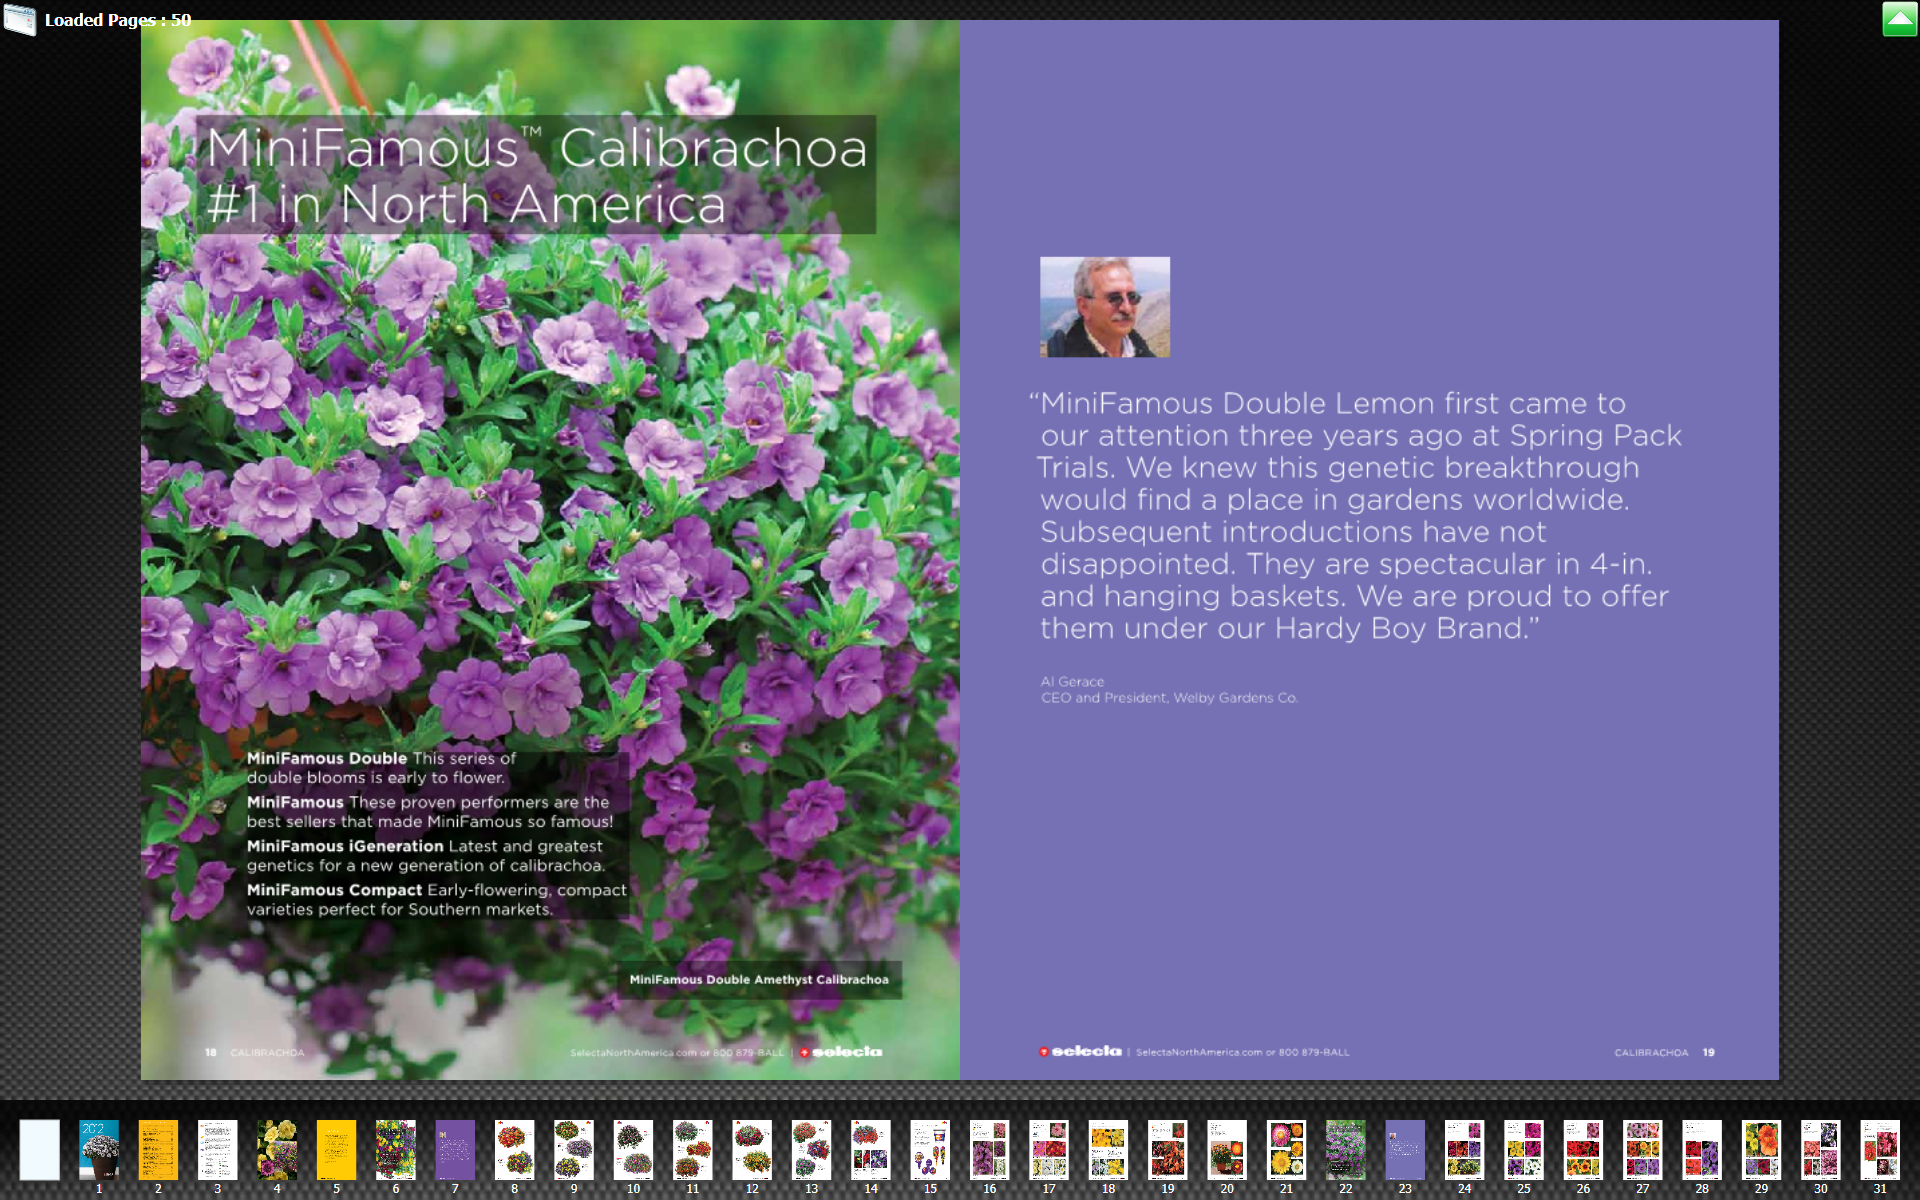Go to page 2 thumbnail
This screenshot has height=1200, width=1920.
(158, 1150)
